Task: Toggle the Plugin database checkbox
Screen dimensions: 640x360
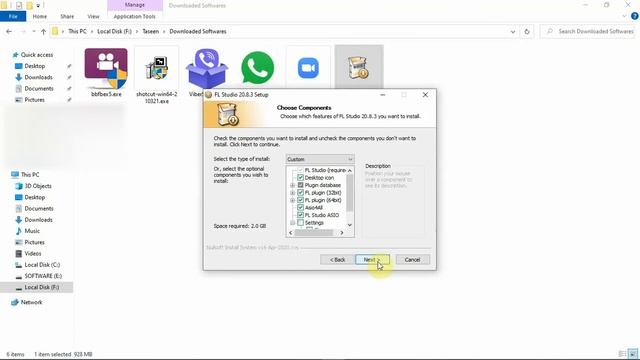Action: point(300,185)
